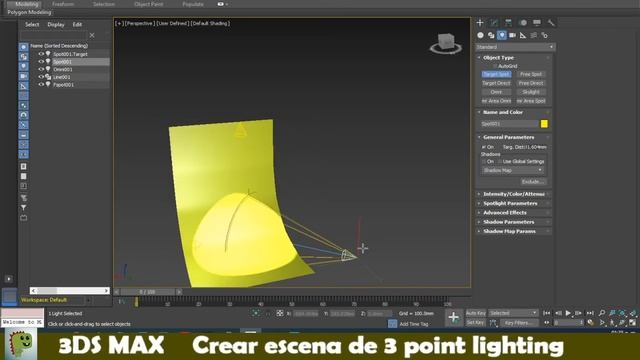
Task: Open the Freeform ribbon tab
Action: pyautogui.click(x=63, y=4)
